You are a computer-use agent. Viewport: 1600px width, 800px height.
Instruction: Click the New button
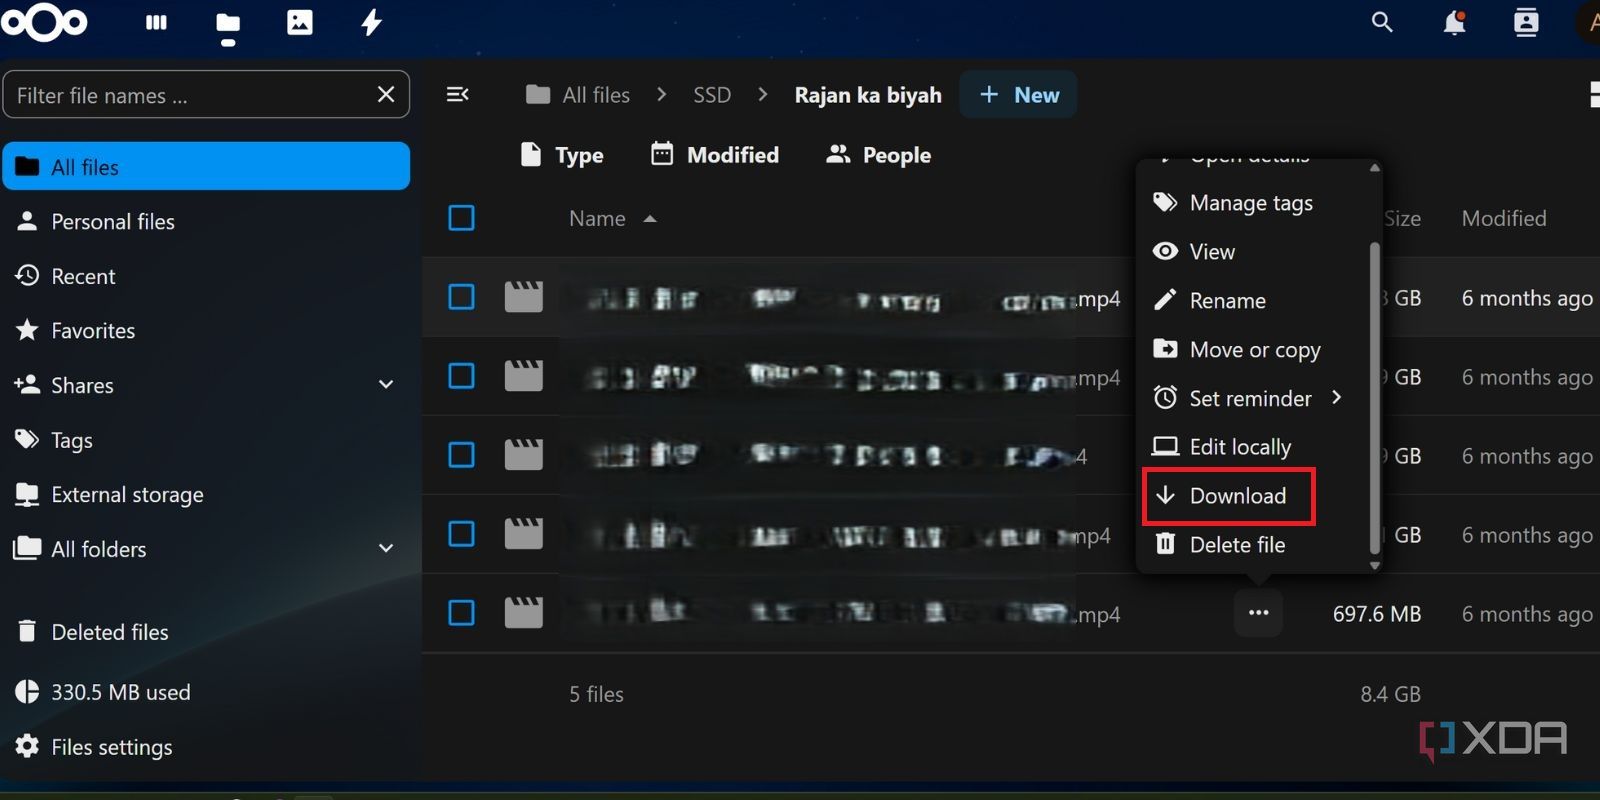(x=1018, y=95)
